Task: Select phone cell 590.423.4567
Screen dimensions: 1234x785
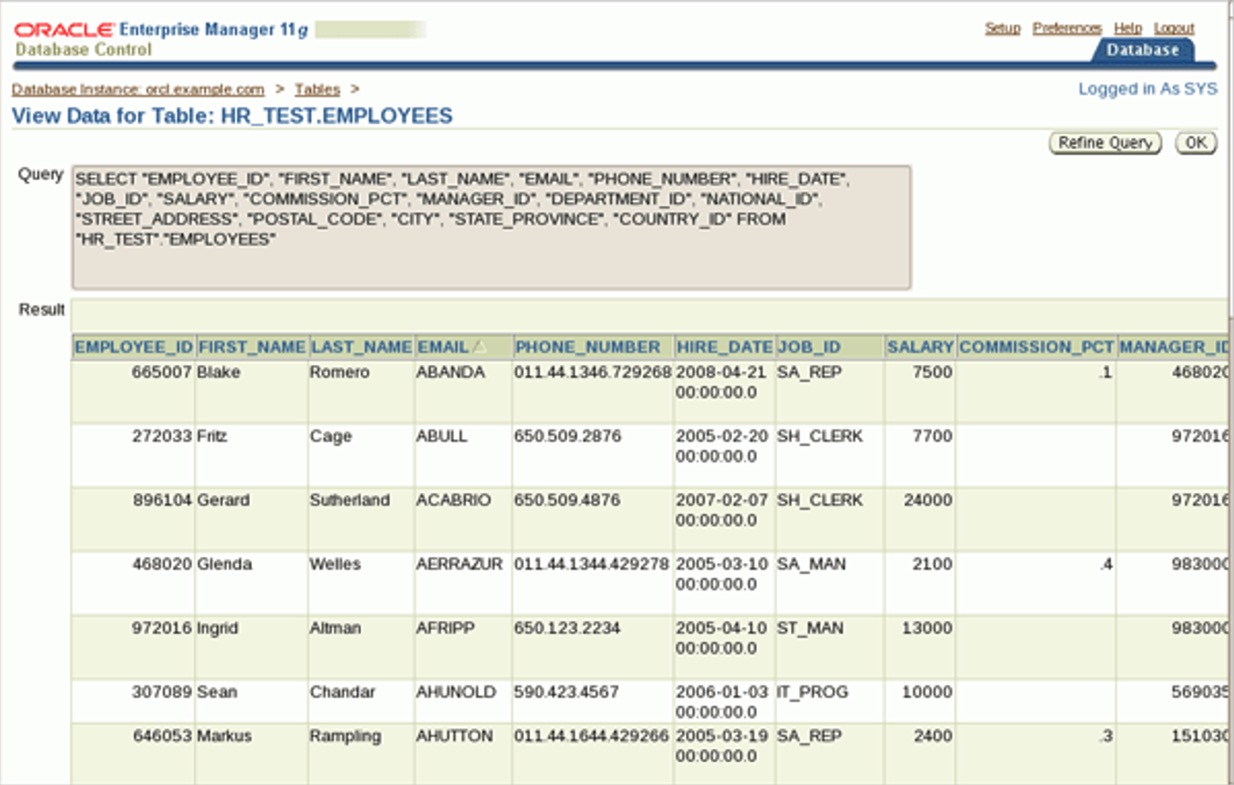Action: (567, 692)
